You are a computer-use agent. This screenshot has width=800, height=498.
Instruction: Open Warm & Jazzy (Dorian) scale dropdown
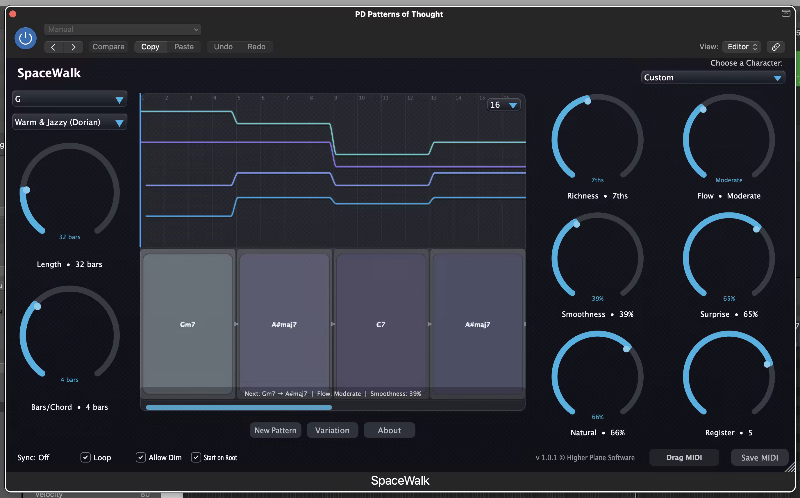click(x=69, y=122)
